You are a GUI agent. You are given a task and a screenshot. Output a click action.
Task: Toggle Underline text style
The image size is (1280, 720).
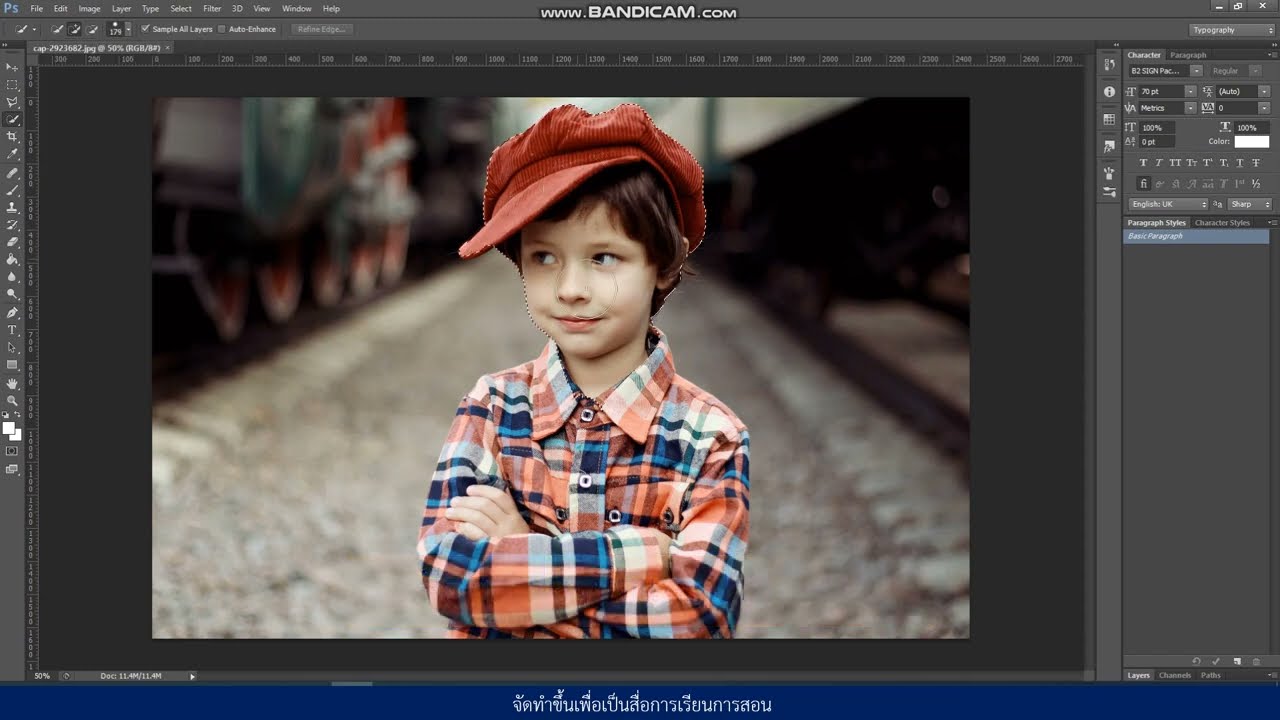click(x=1240, y=163)
